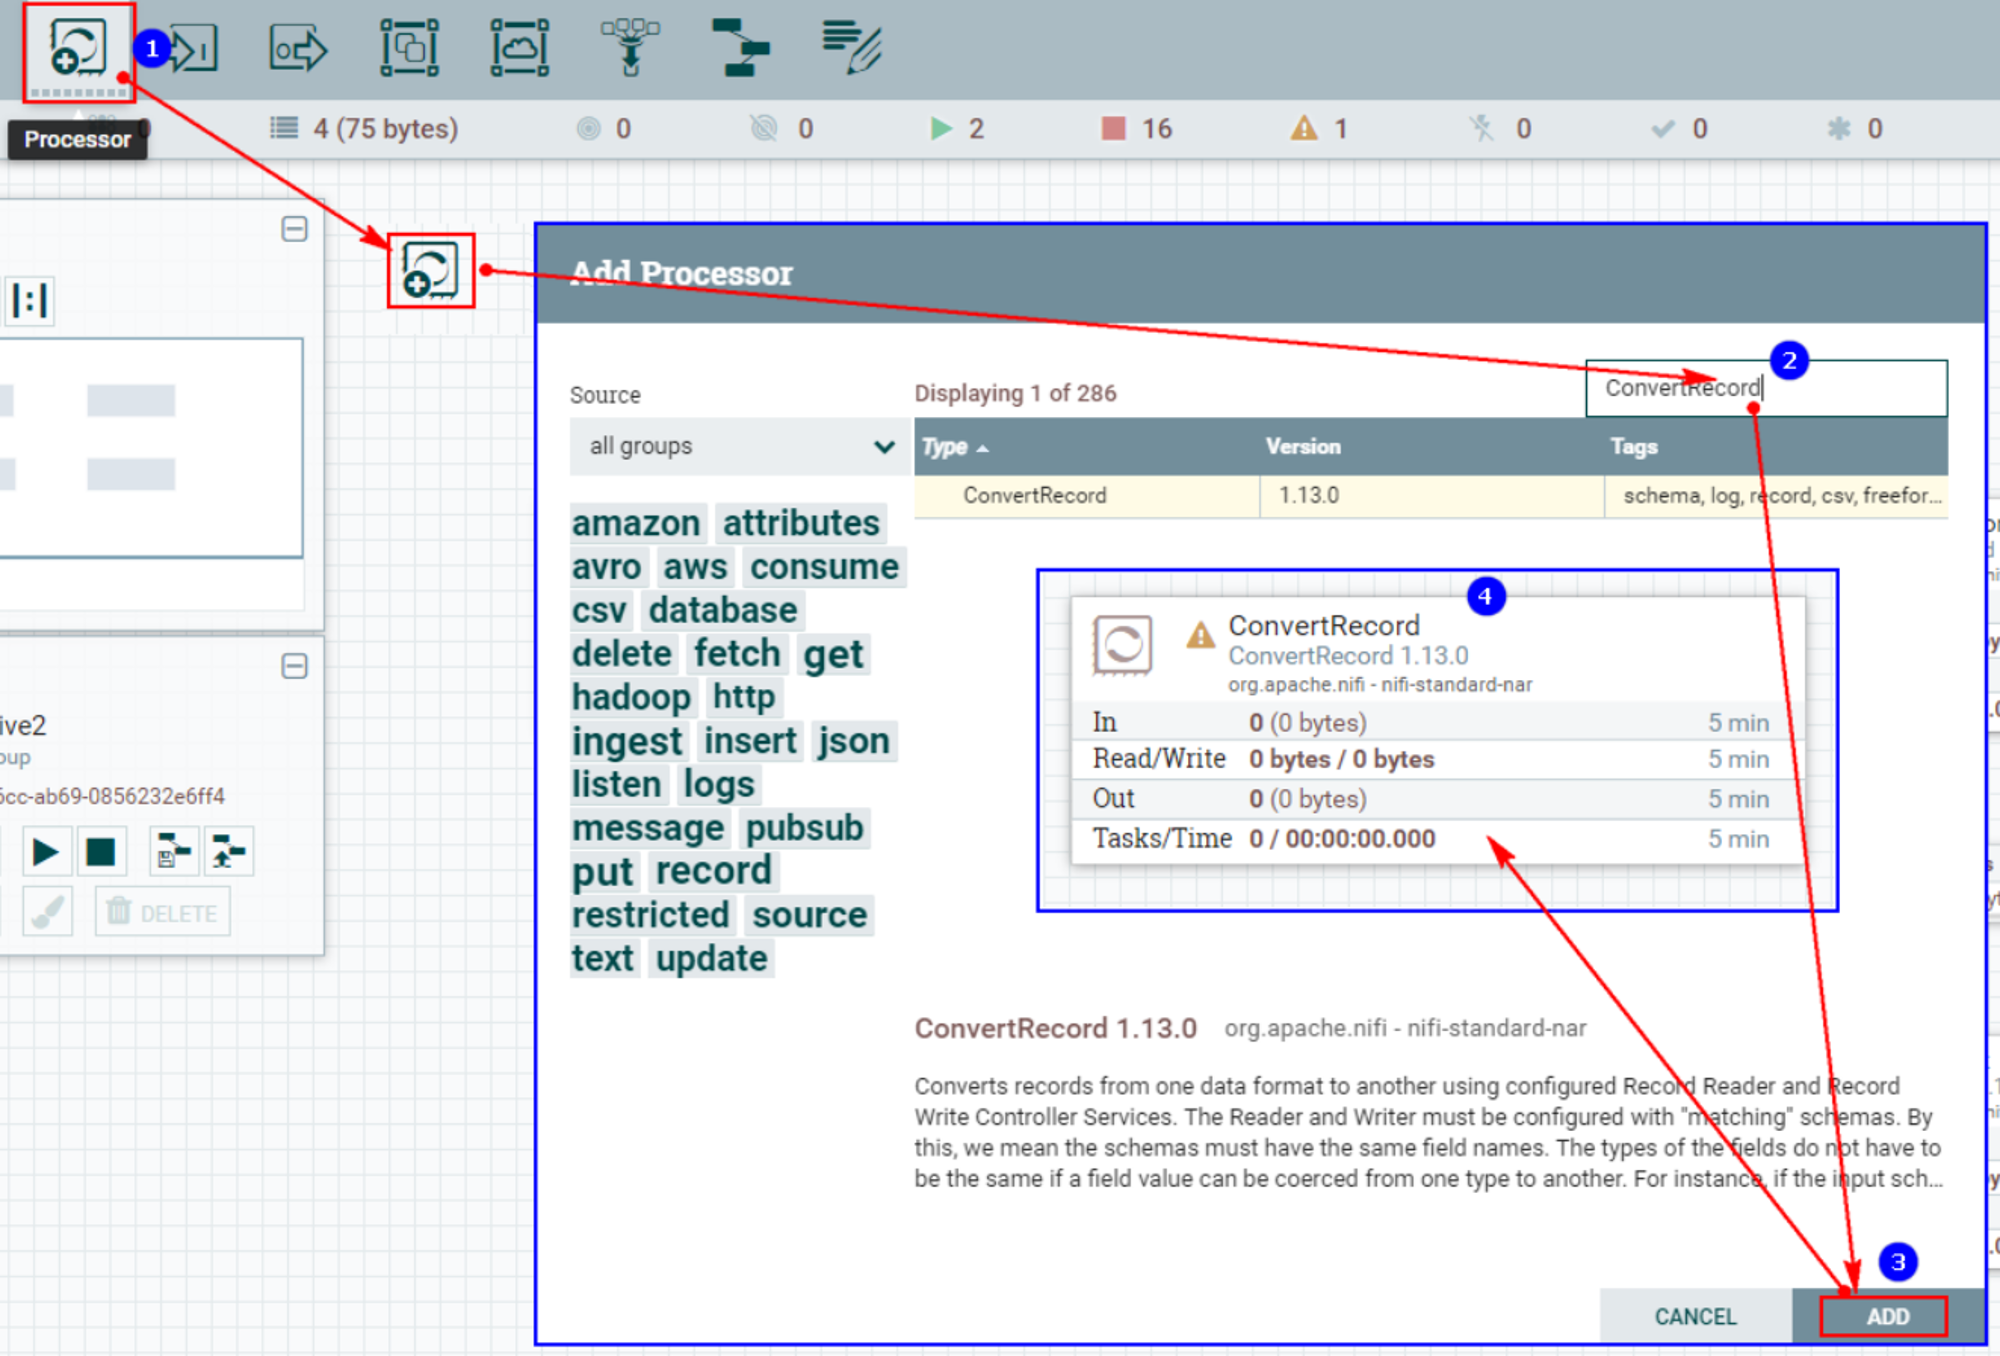The image size is (2000, 1356).
Task: Filter by the logs tag
Action: click(x=719, y=784)
